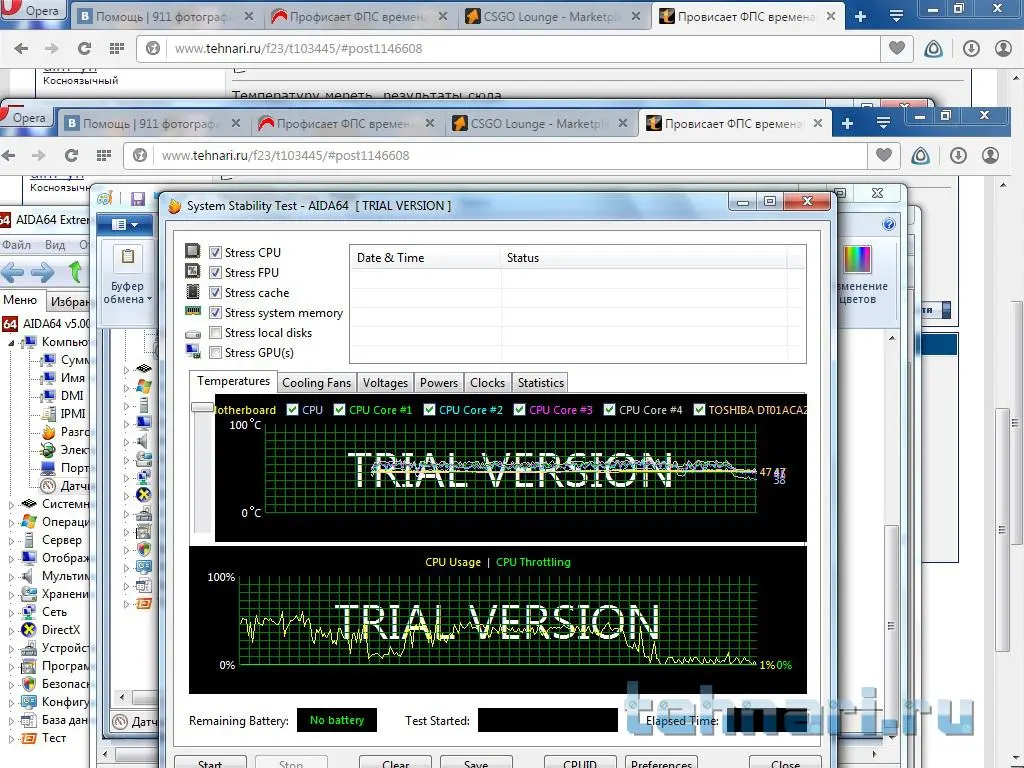
Task: Open the Вид menu in AIDA64
Action: (55, 245)
